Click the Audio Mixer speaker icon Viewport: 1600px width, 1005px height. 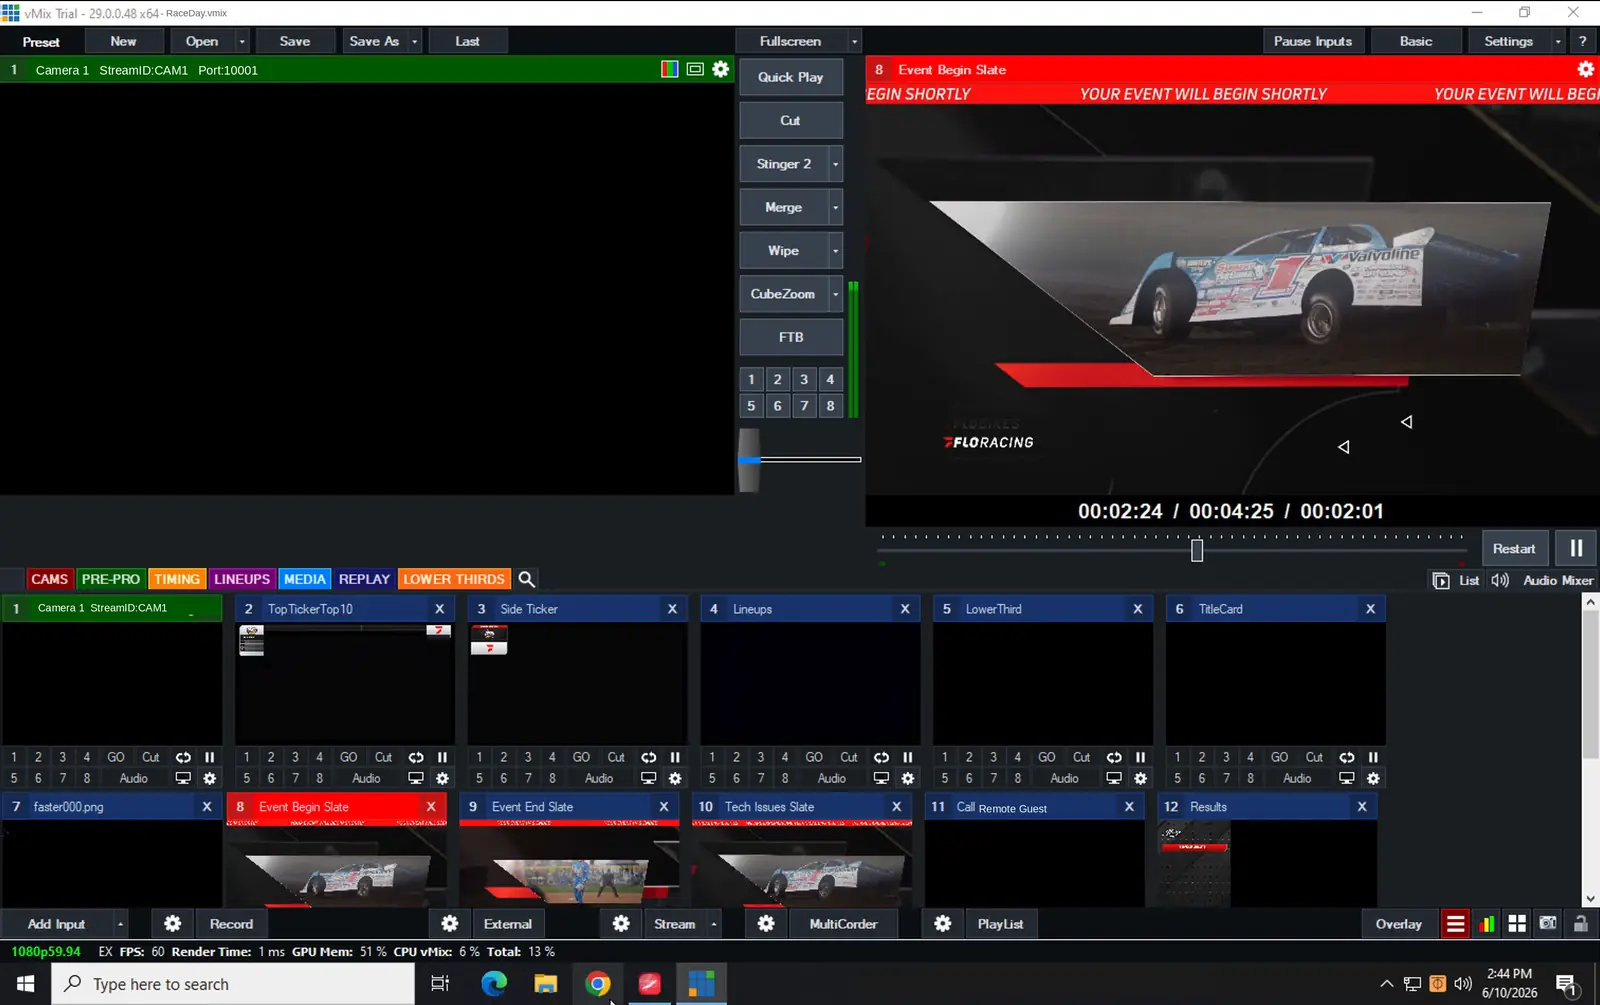point(1500,580)
